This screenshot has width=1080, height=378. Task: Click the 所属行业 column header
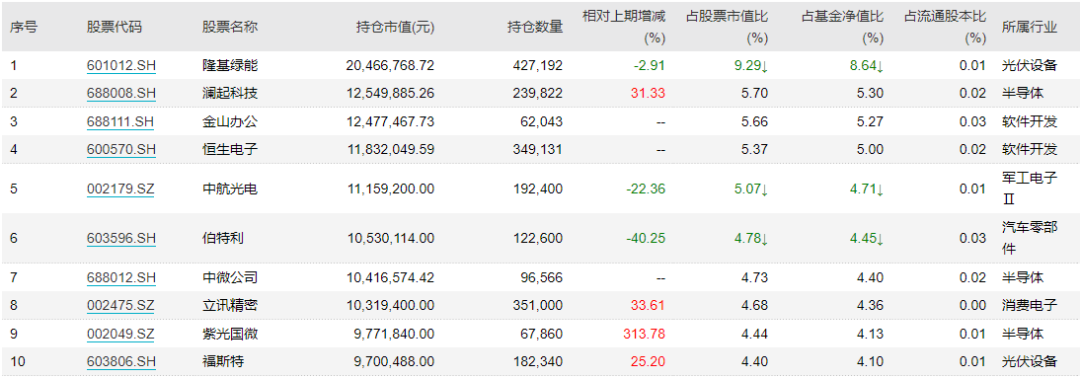click(x=1029, y=27)
